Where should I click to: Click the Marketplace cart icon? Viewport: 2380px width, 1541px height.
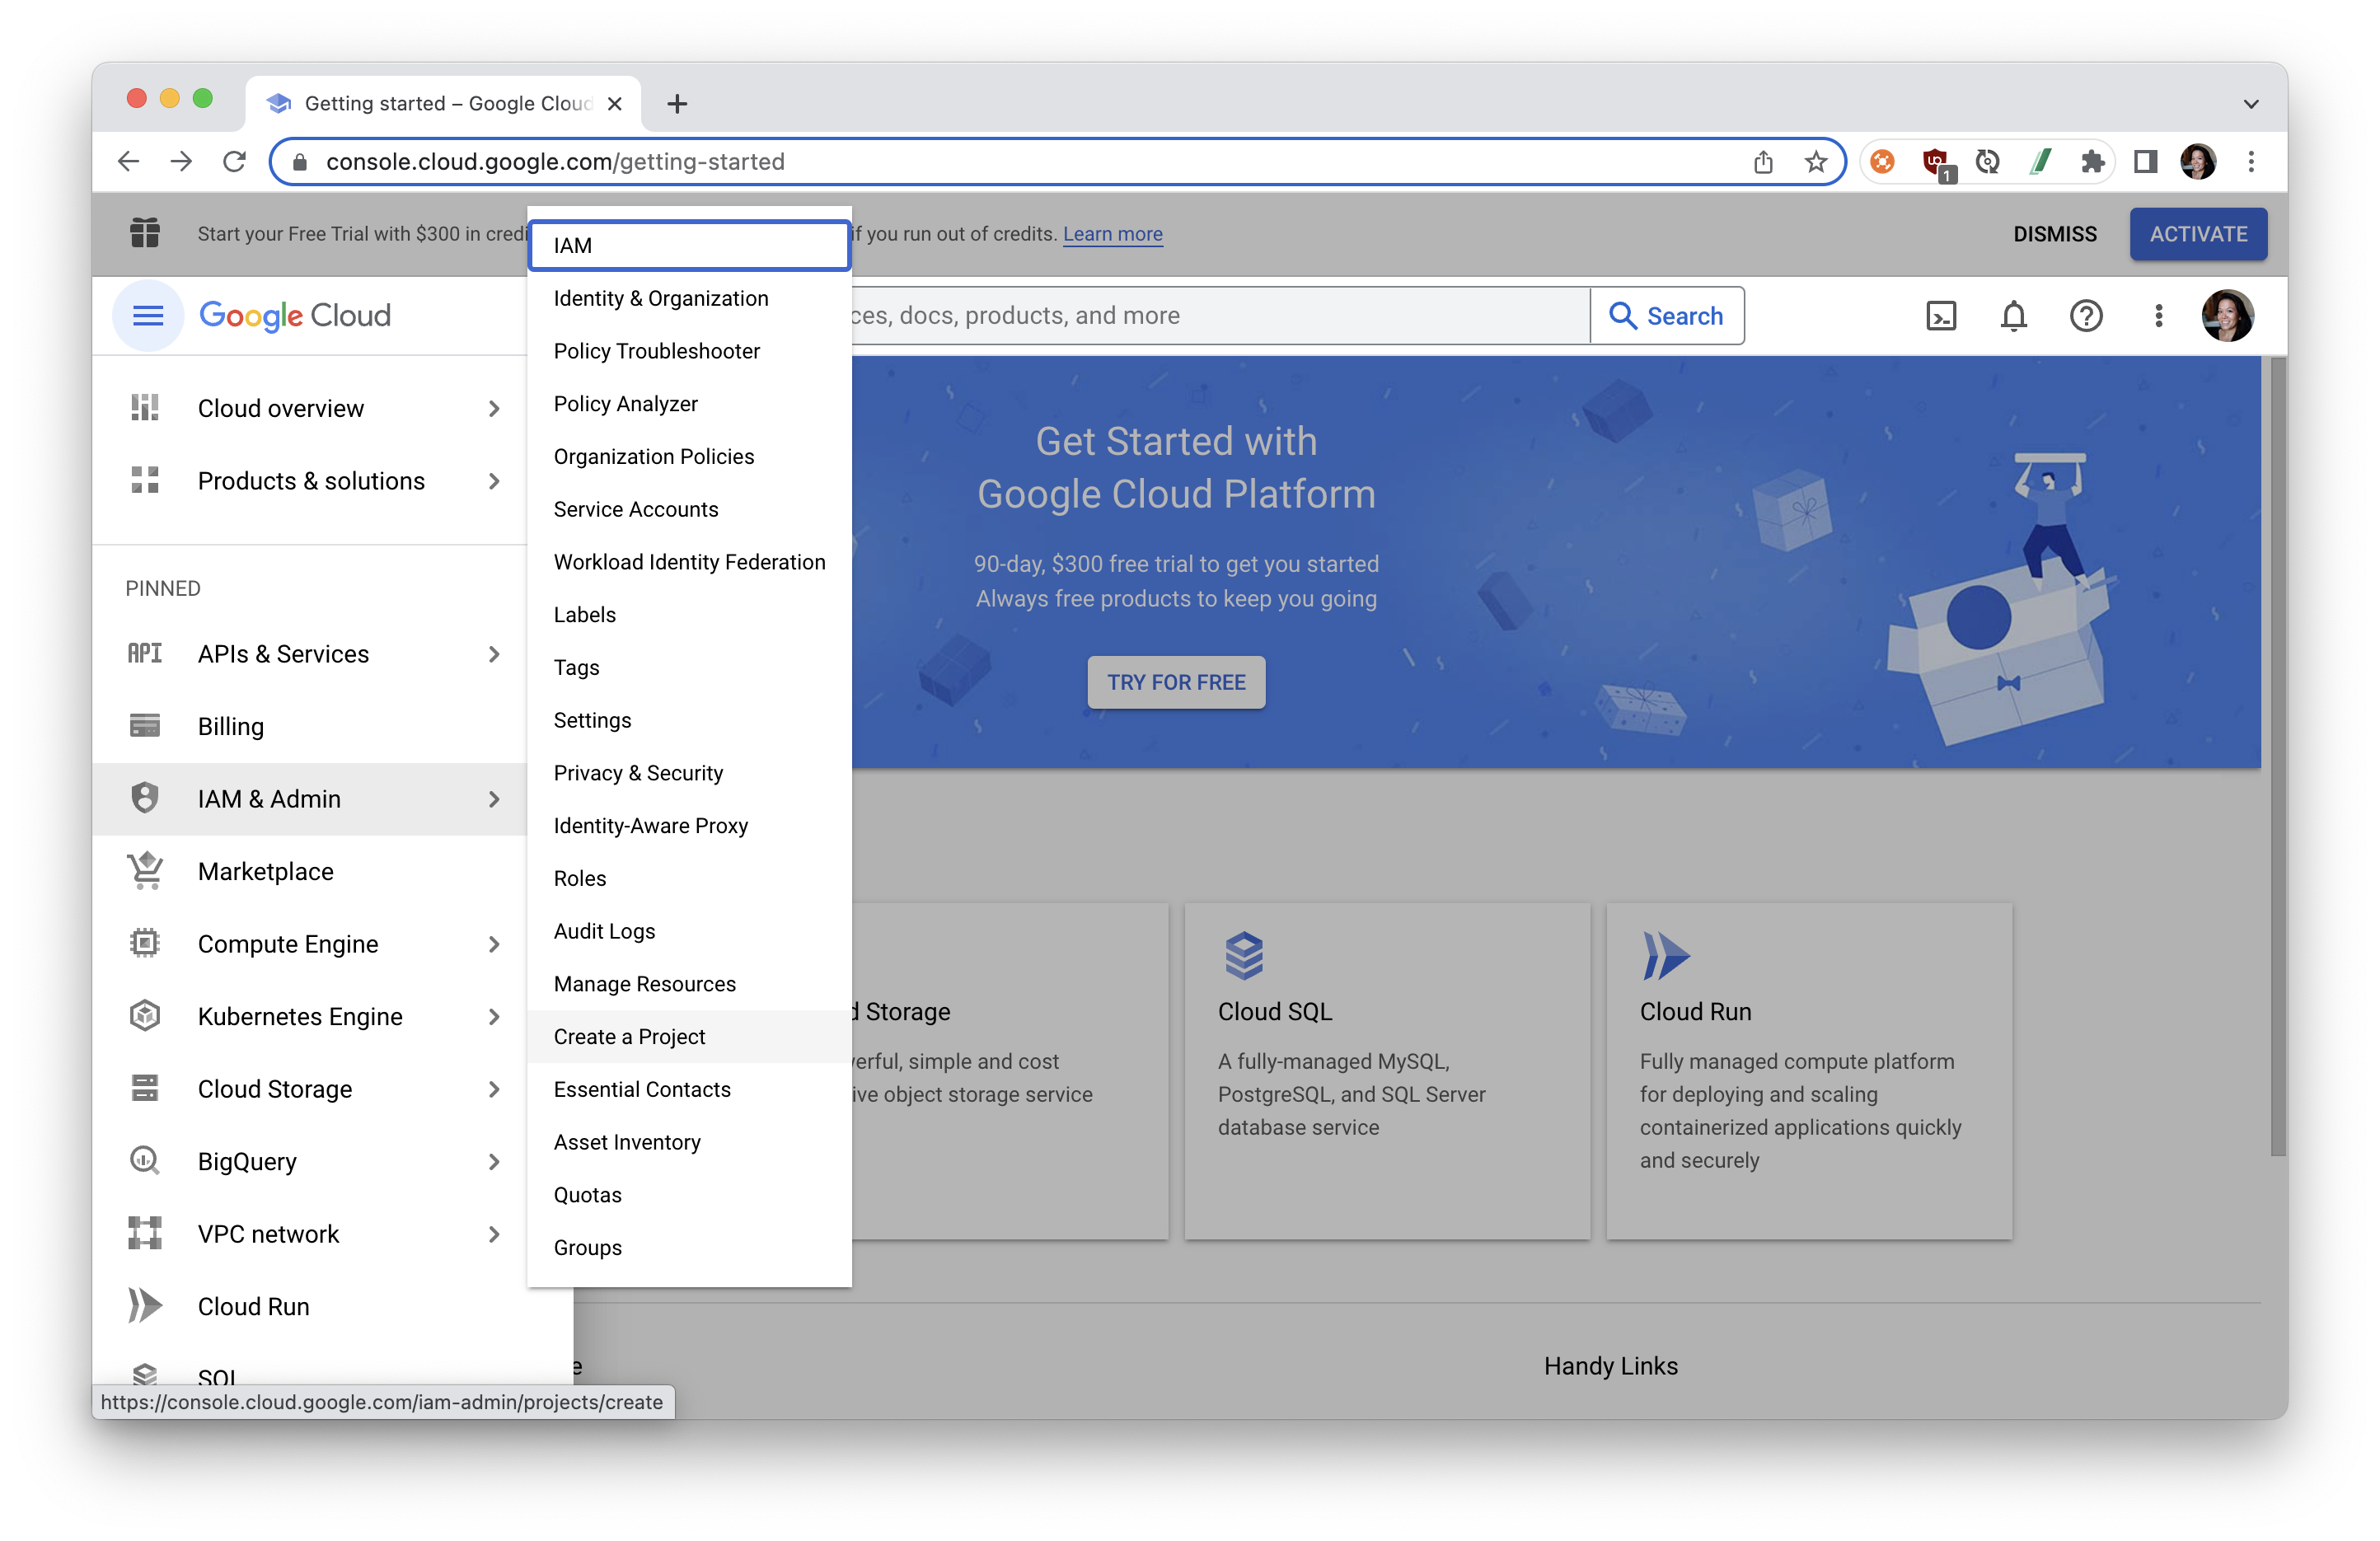tap(145, 870)
